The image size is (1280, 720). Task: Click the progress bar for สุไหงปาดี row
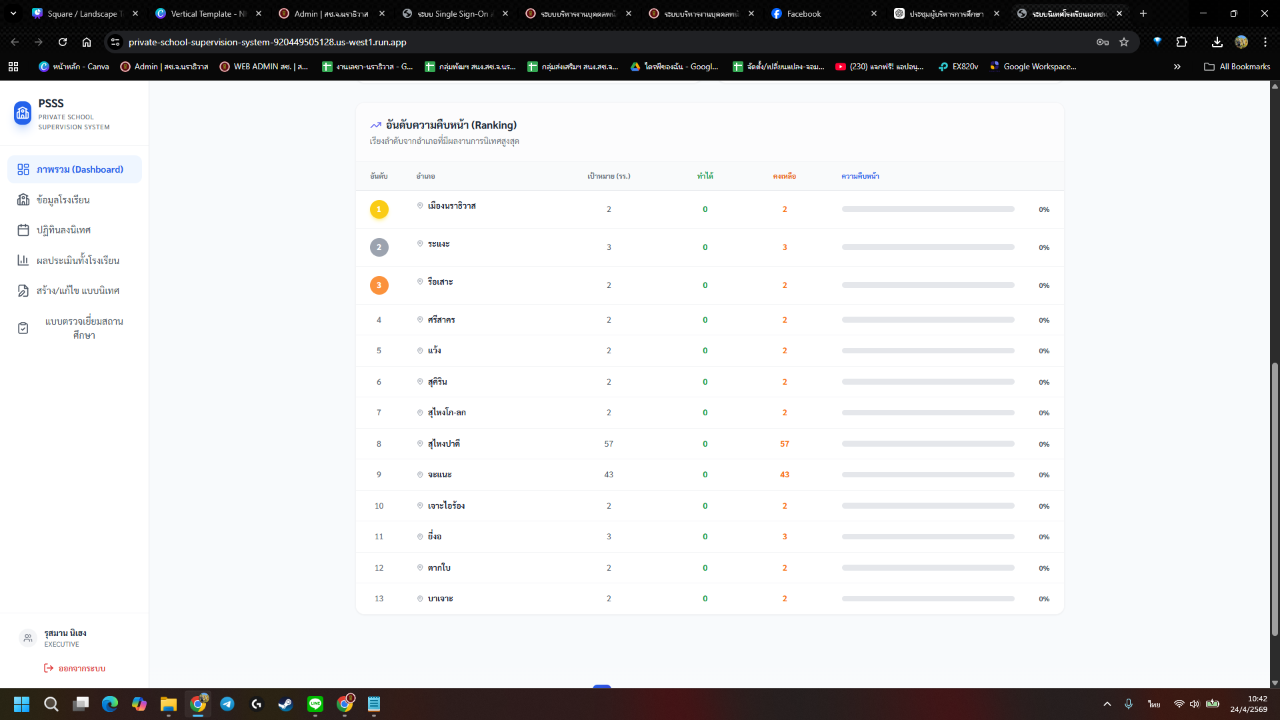(928, 444)
